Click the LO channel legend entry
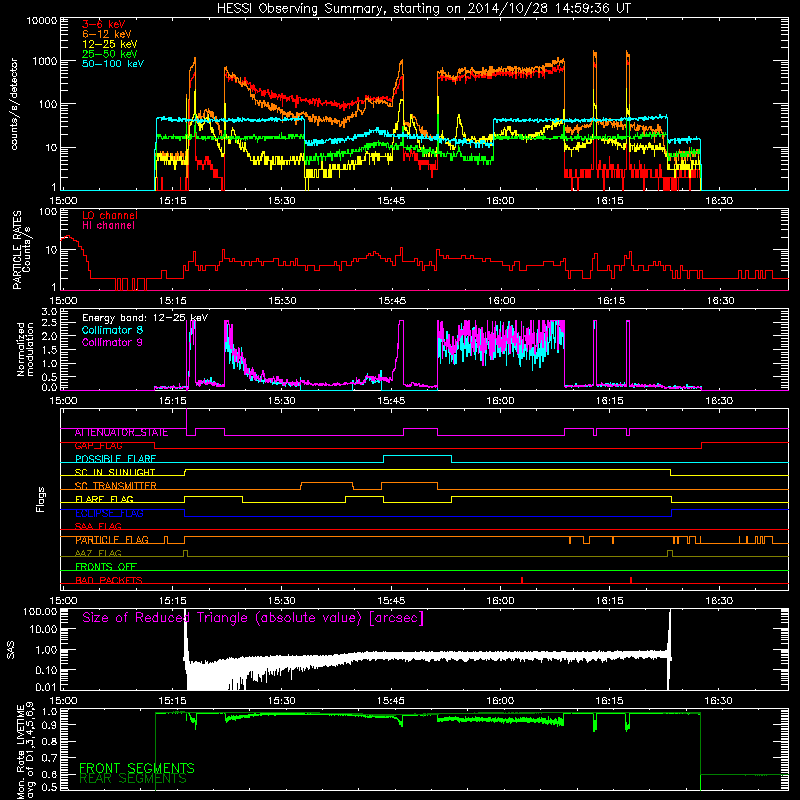The height and width of the screenshot is (800, 800). [110, 215]
